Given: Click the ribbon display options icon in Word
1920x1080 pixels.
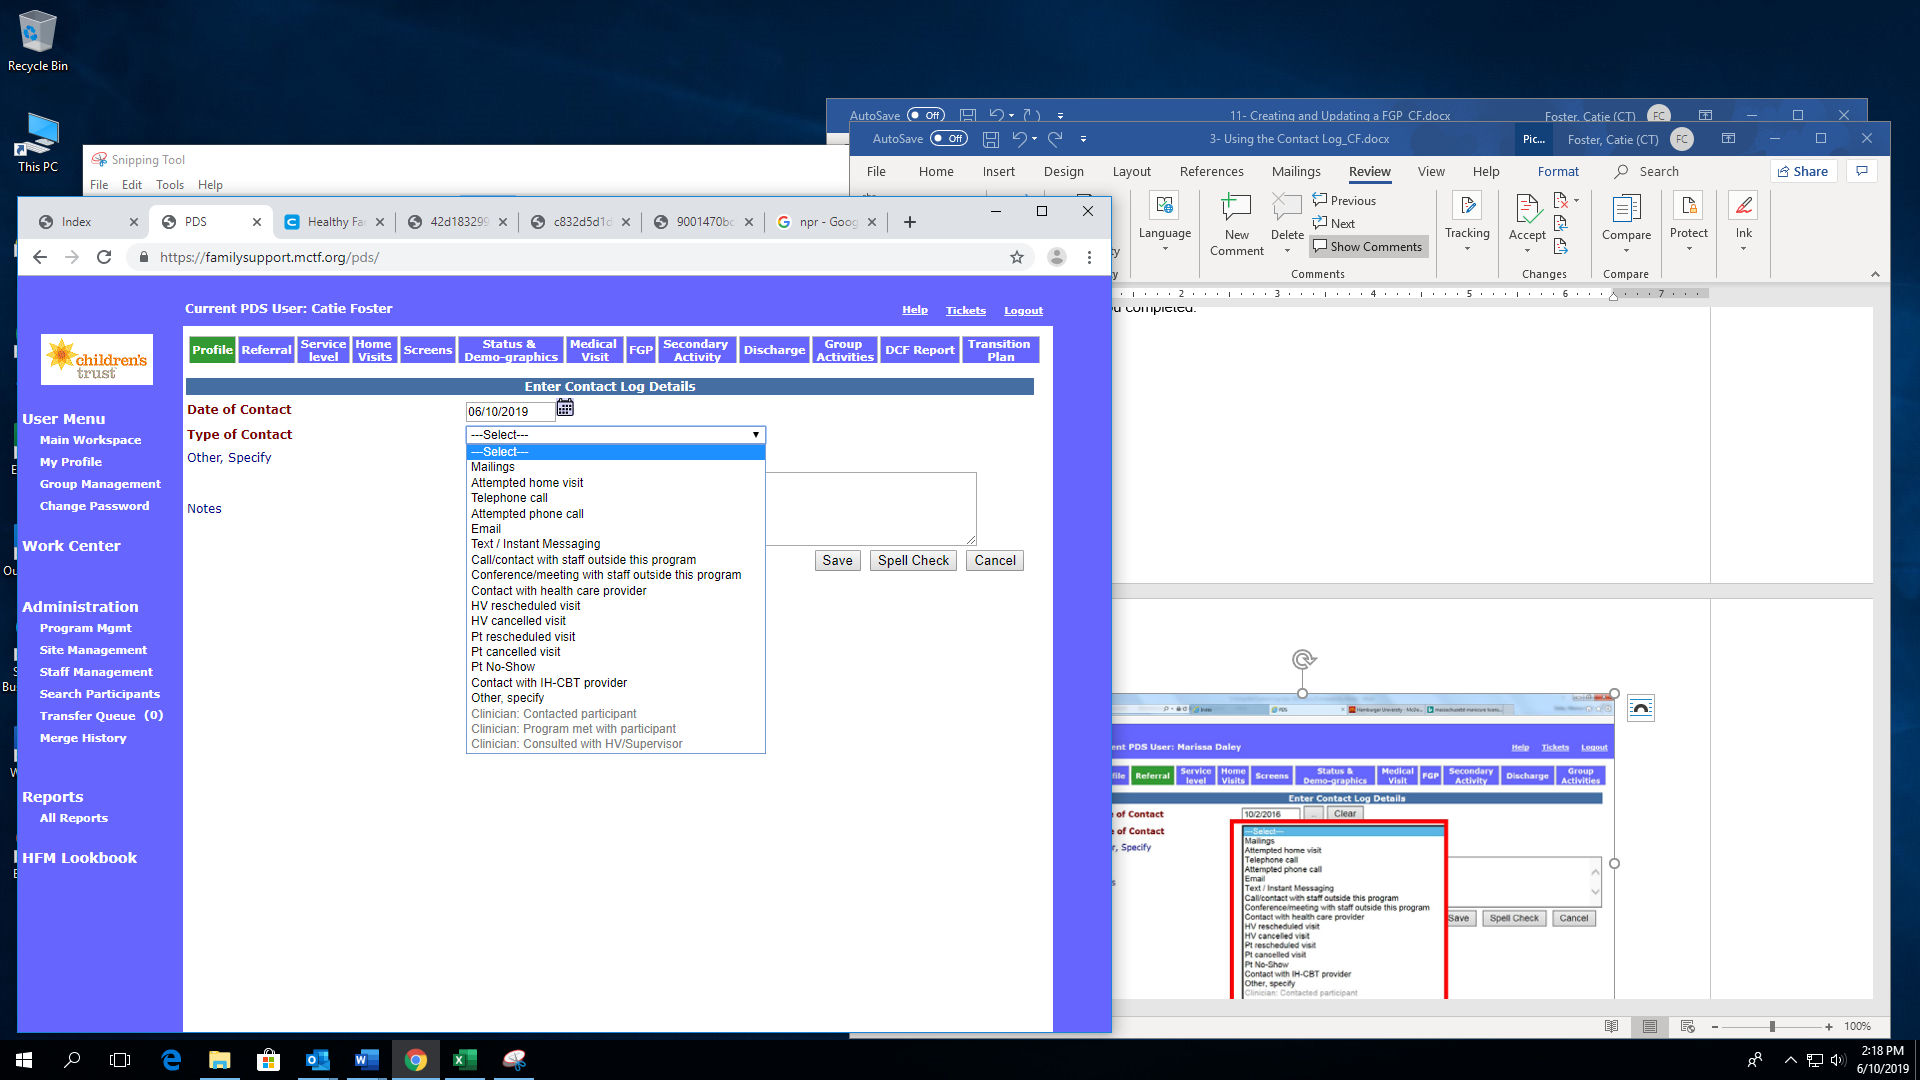Looking at the screenshot, I should 1728,139.
